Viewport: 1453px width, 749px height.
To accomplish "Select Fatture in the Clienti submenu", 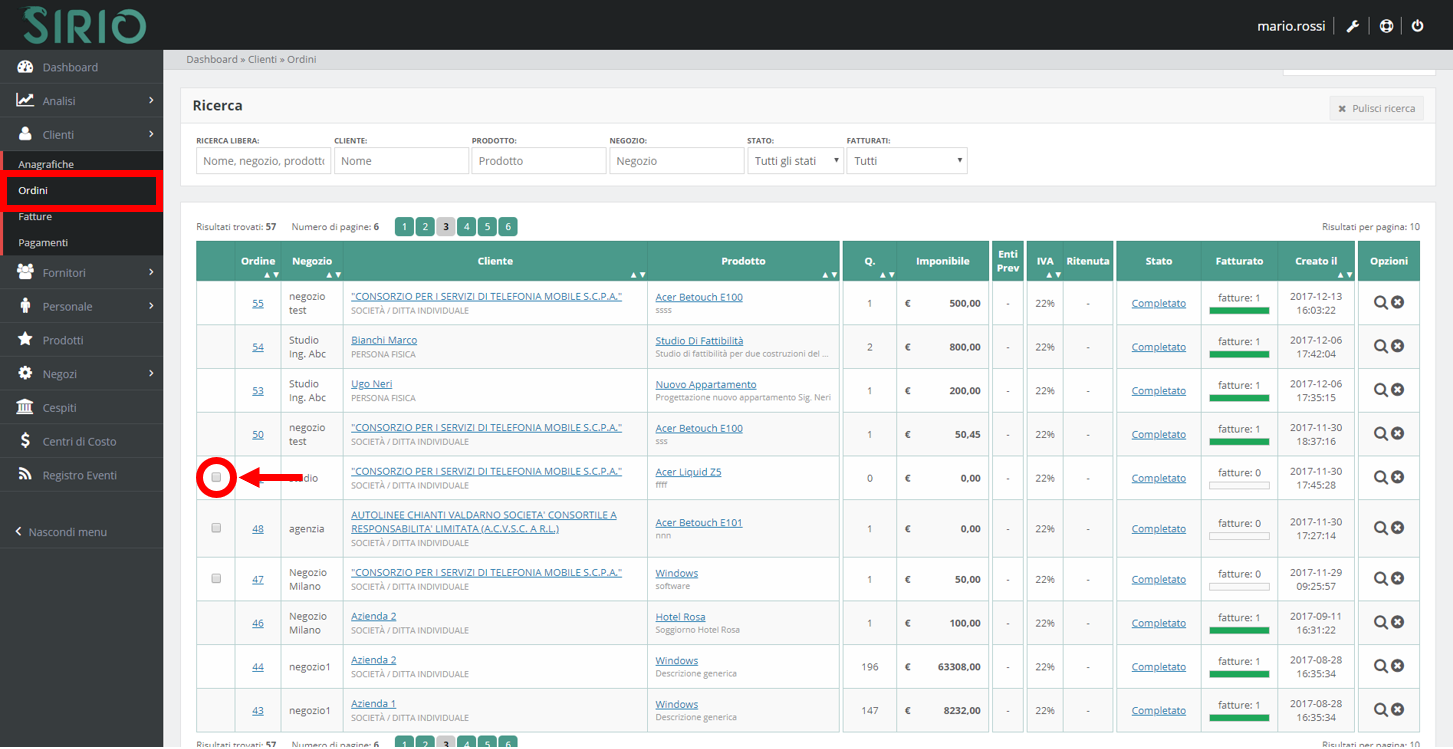I will [35, 216].
